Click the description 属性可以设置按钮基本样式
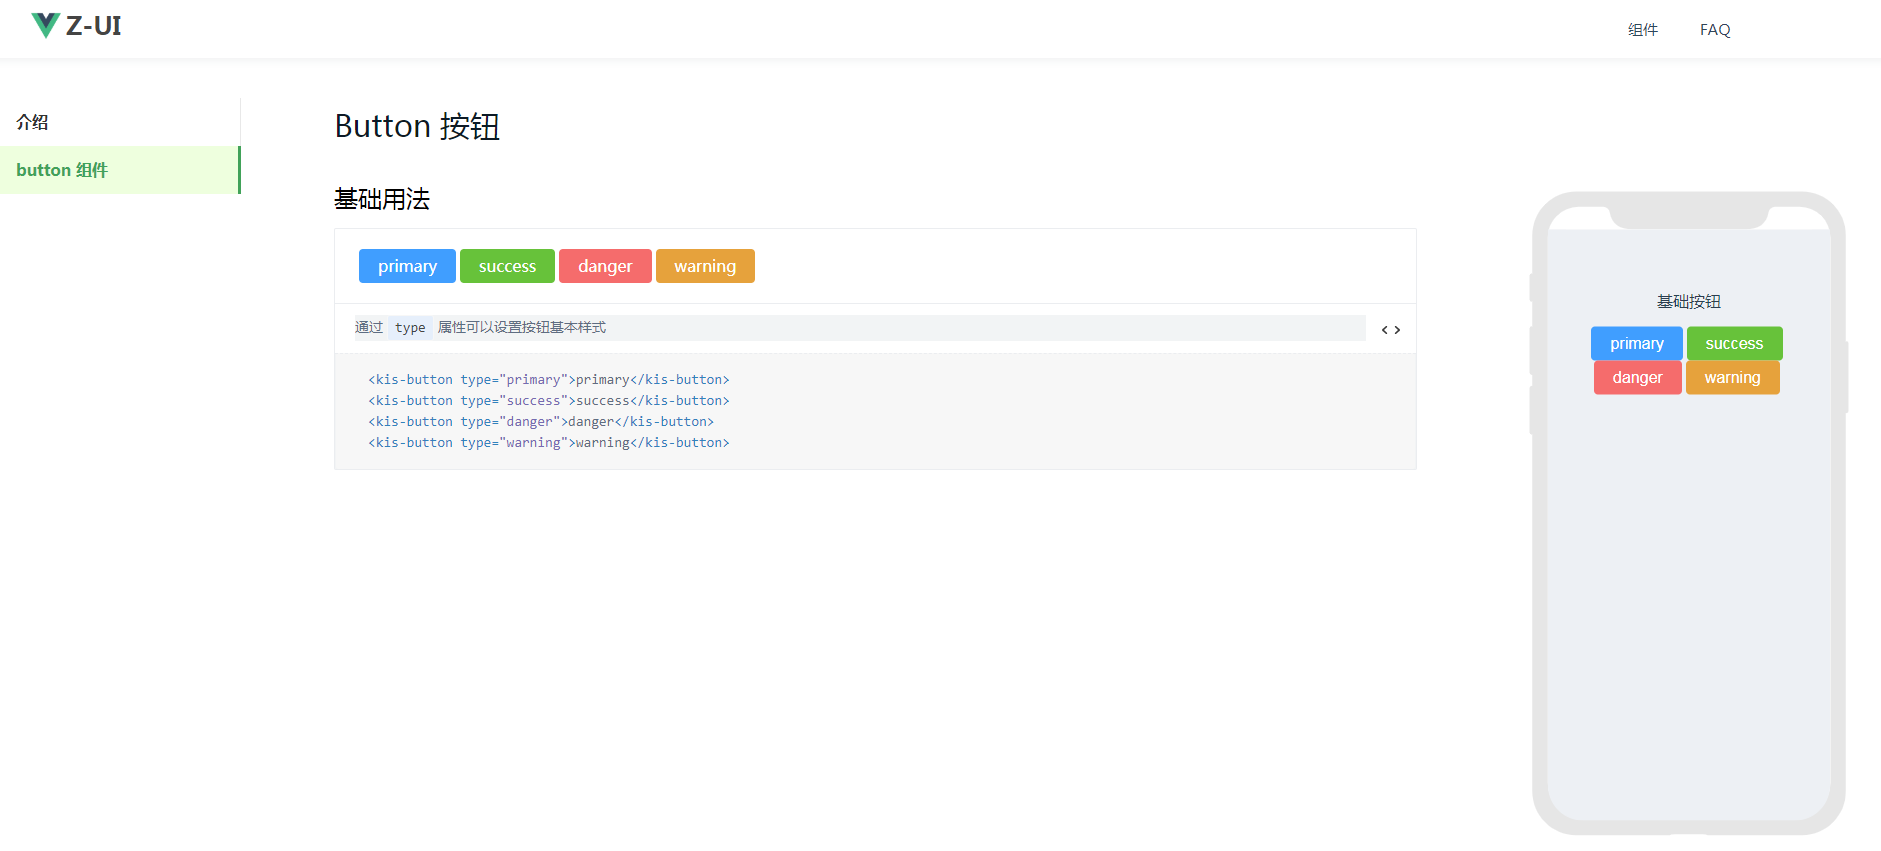 522,328
